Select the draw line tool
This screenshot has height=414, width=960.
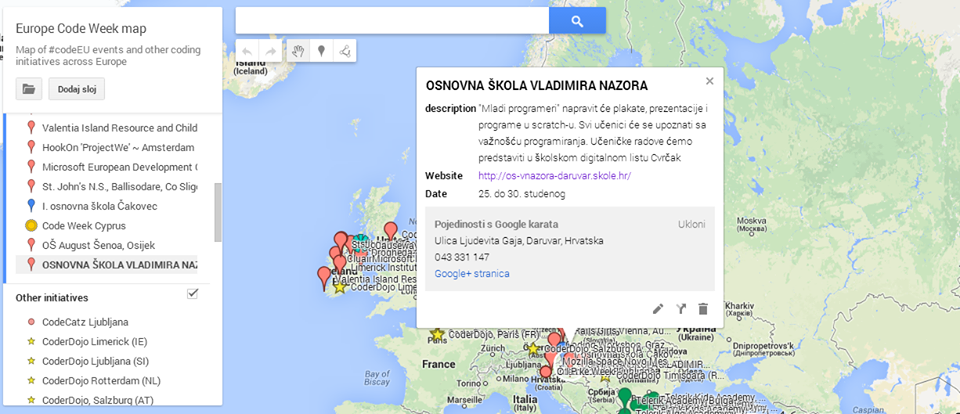pos(345,51)
